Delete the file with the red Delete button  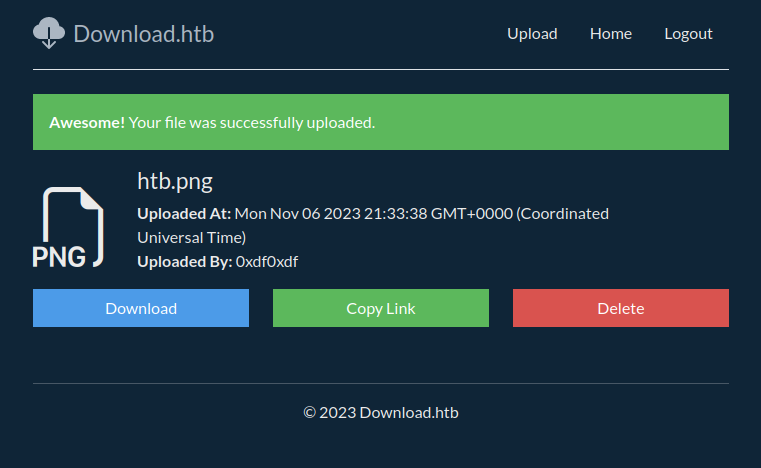tap(620, 308)
